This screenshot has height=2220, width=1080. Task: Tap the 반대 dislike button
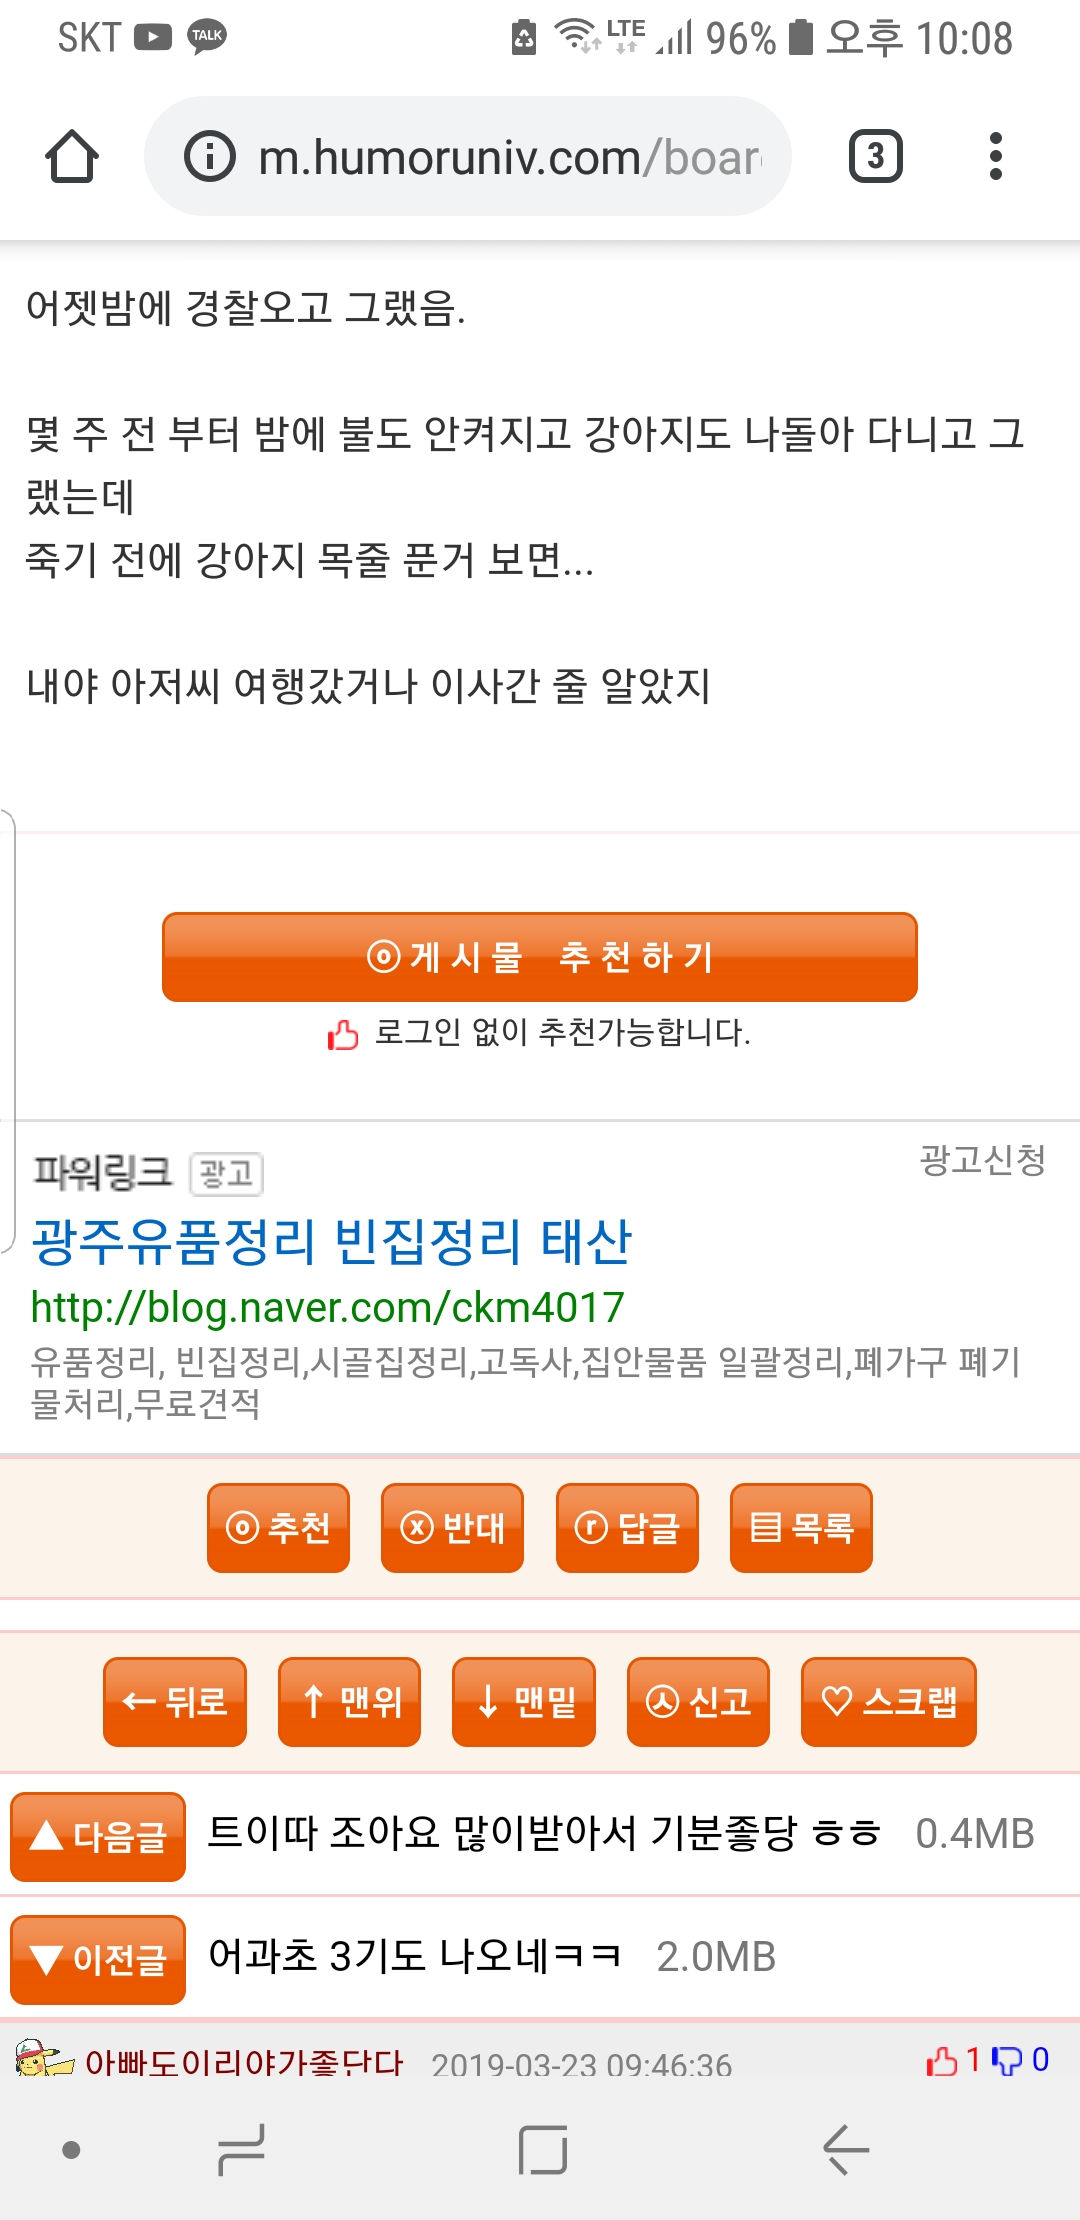pos(452,1527)
